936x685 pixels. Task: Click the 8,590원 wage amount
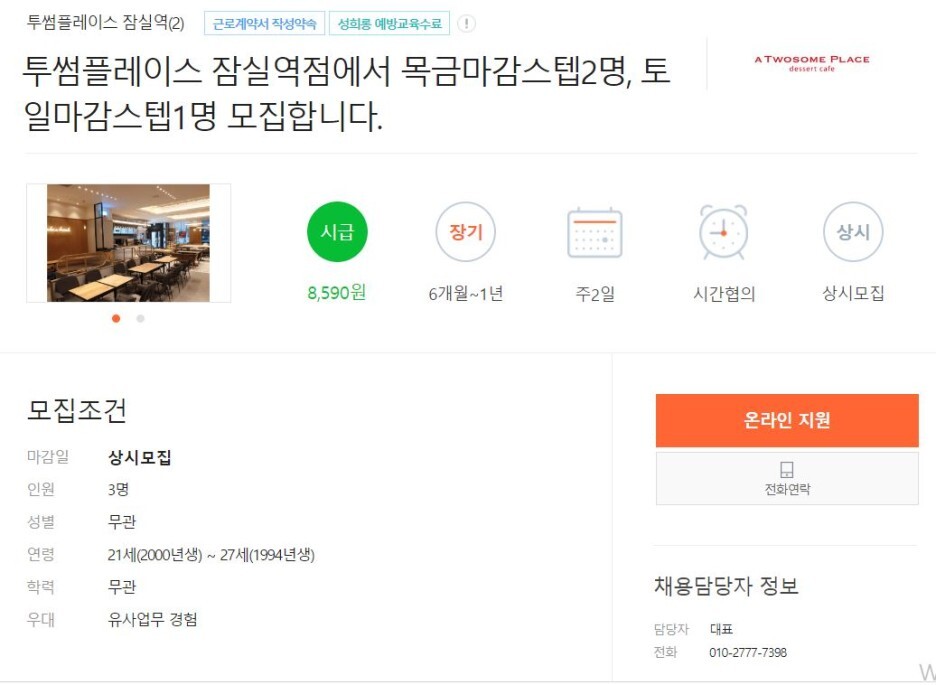pyautogui.click(x=337, y=293)
